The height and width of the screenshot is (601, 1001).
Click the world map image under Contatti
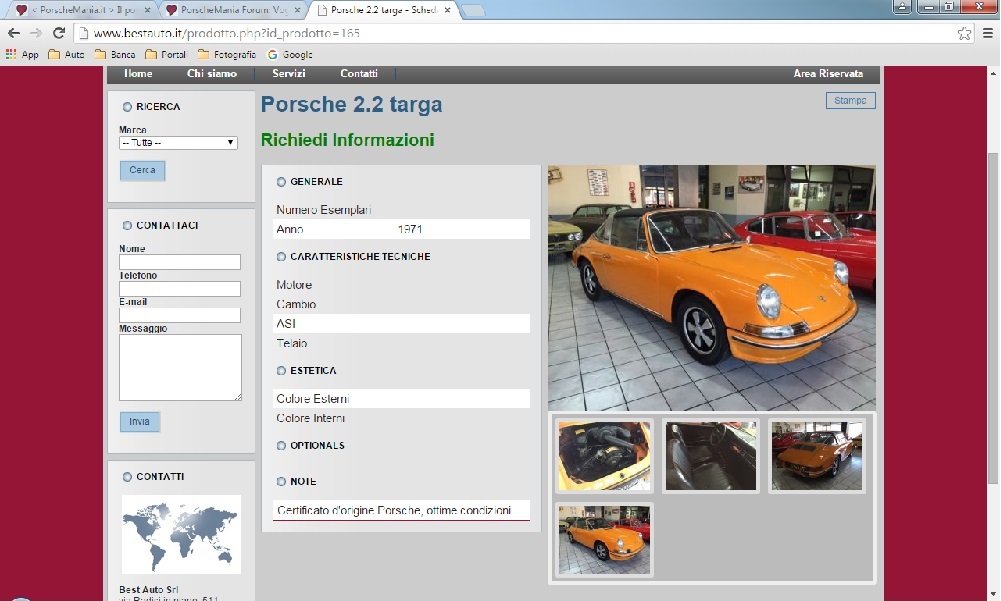[x=181, y=535]
